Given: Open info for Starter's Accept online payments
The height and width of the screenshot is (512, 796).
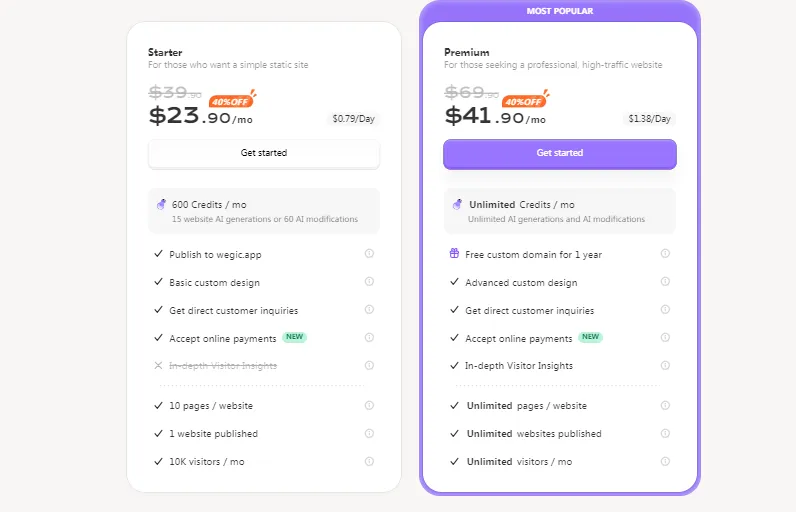Looking at the screenshot, I should pos(369,338).
